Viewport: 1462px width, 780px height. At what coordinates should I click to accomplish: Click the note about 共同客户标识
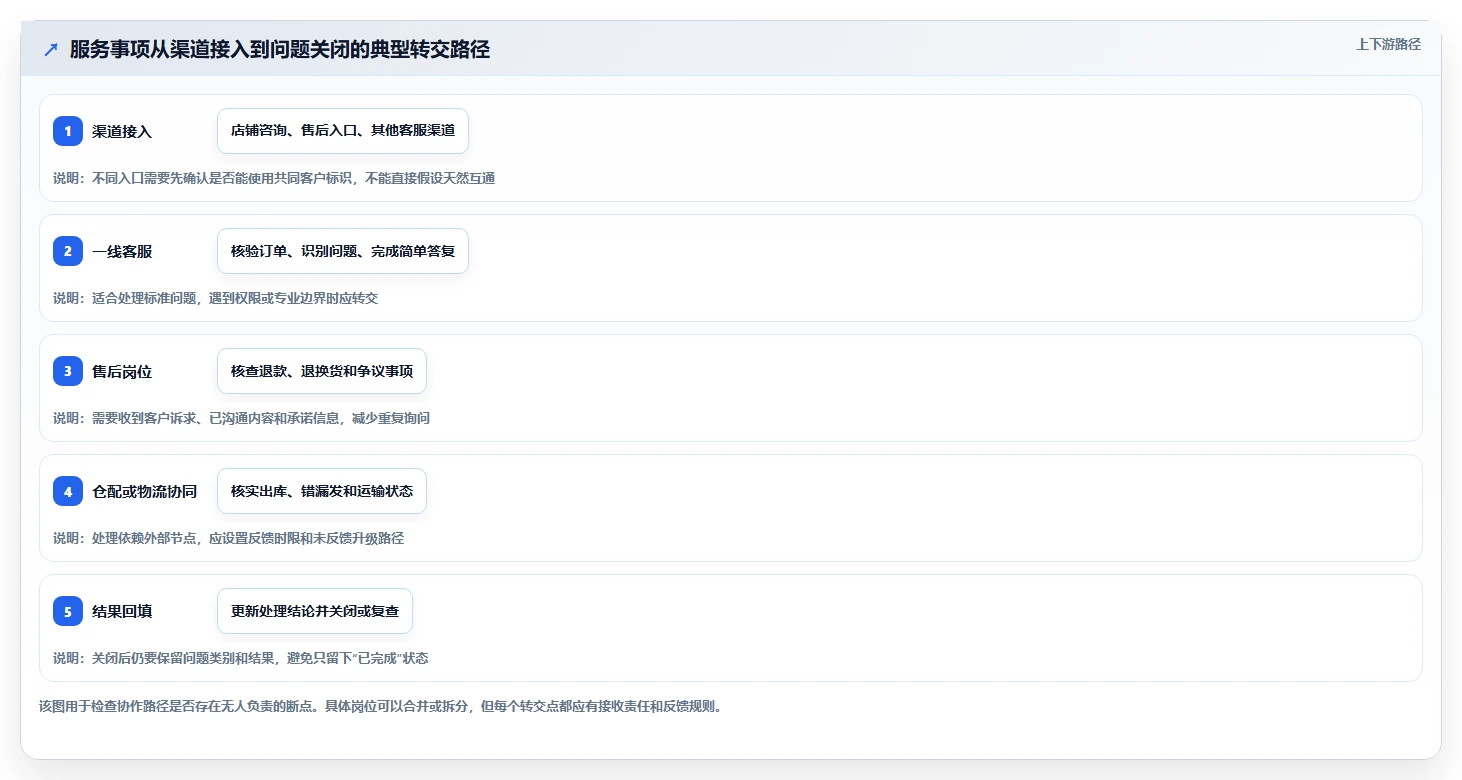coord(274,178)
